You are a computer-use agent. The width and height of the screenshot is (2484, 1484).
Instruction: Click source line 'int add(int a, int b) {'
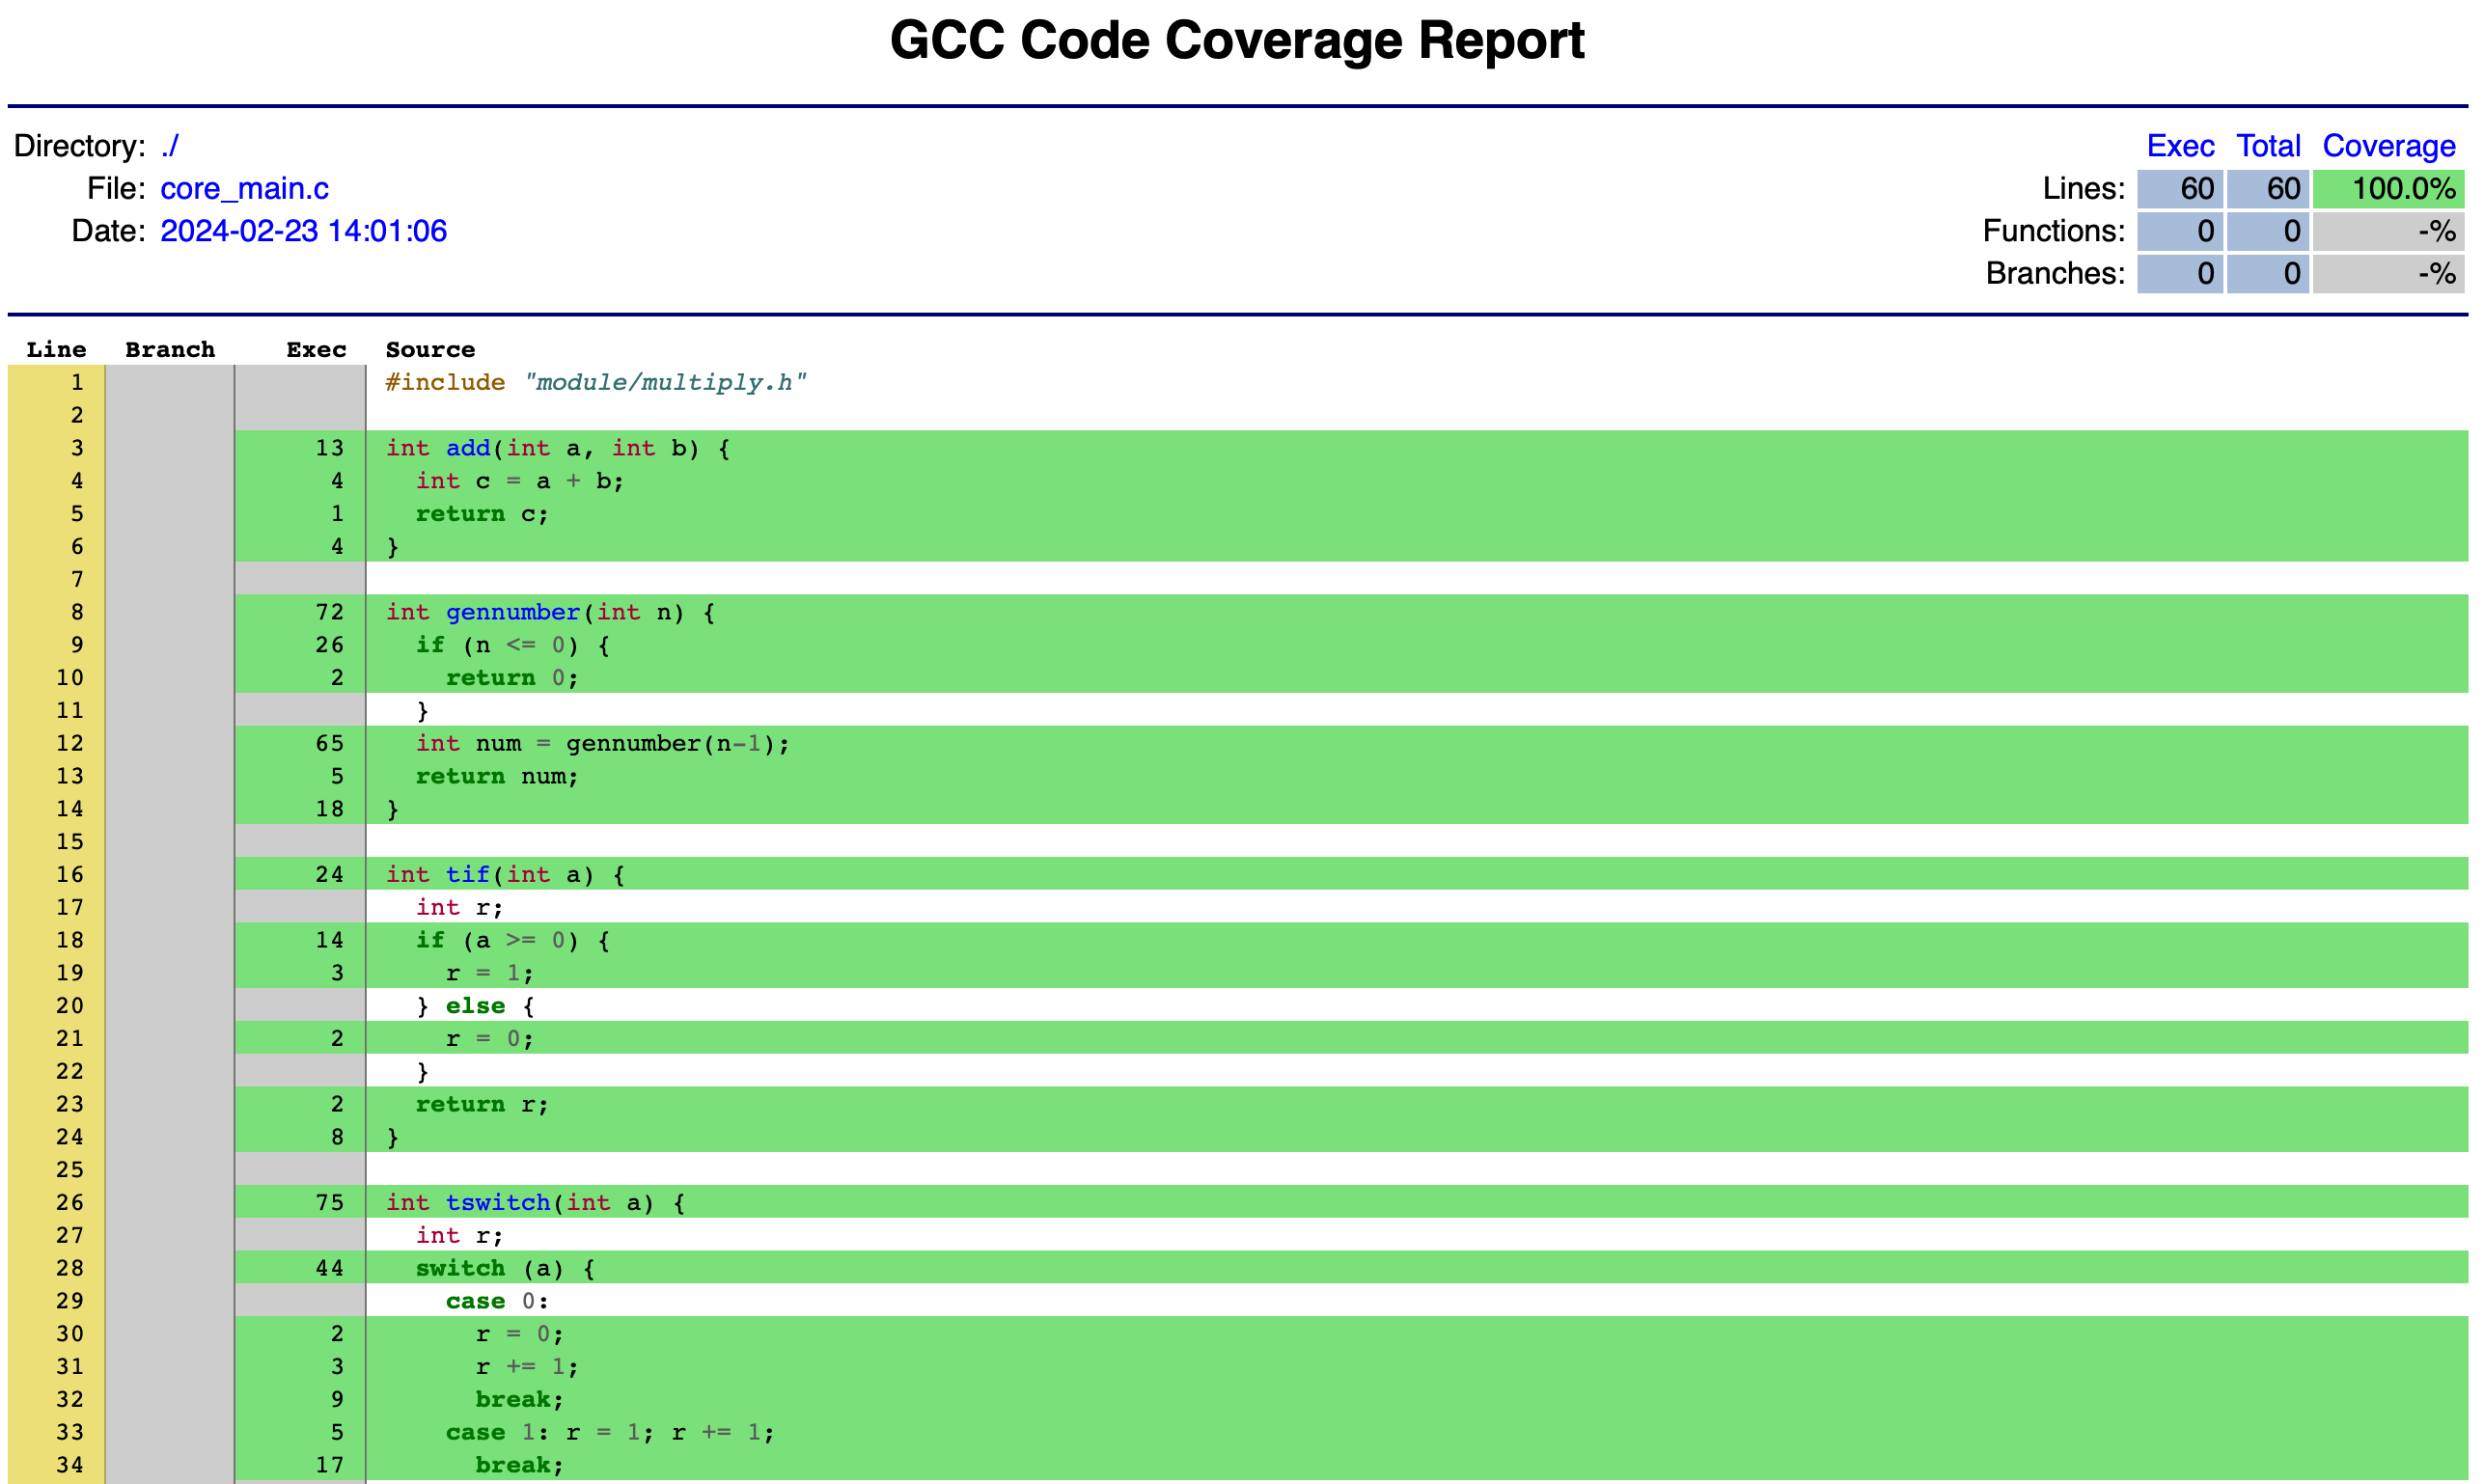click(558, 448)
